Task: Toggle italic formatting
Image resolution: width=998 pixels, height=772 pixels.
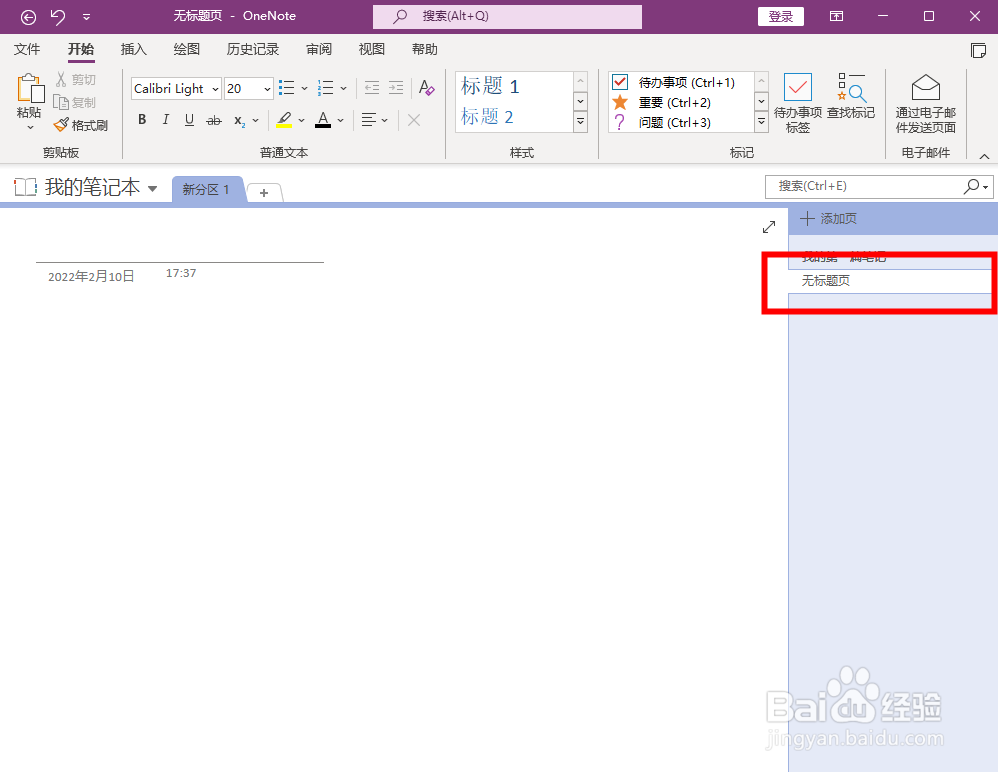Action: pyautogui.click(x=165, y=120)
